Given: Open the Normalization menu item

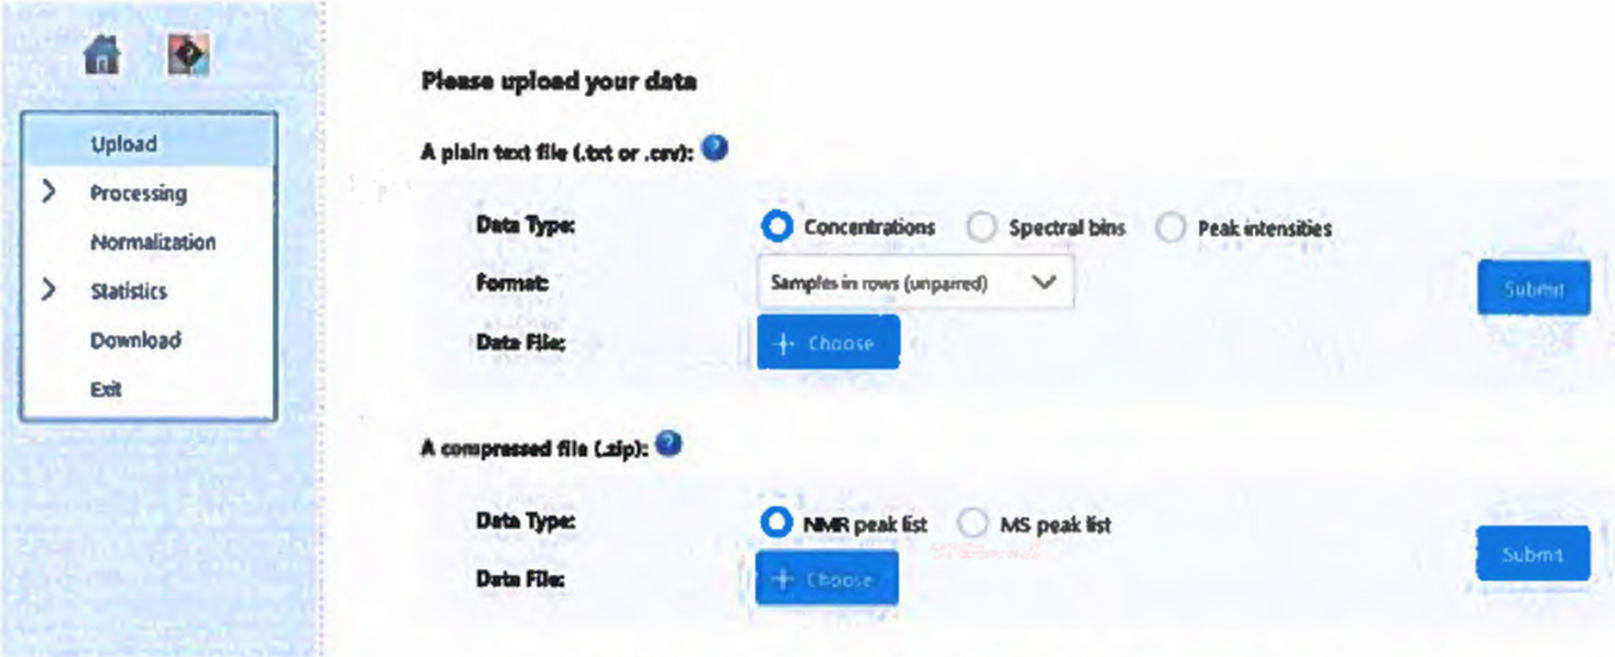Looking at the screenshot, I should pyautogui.click(x=153, y=242).
